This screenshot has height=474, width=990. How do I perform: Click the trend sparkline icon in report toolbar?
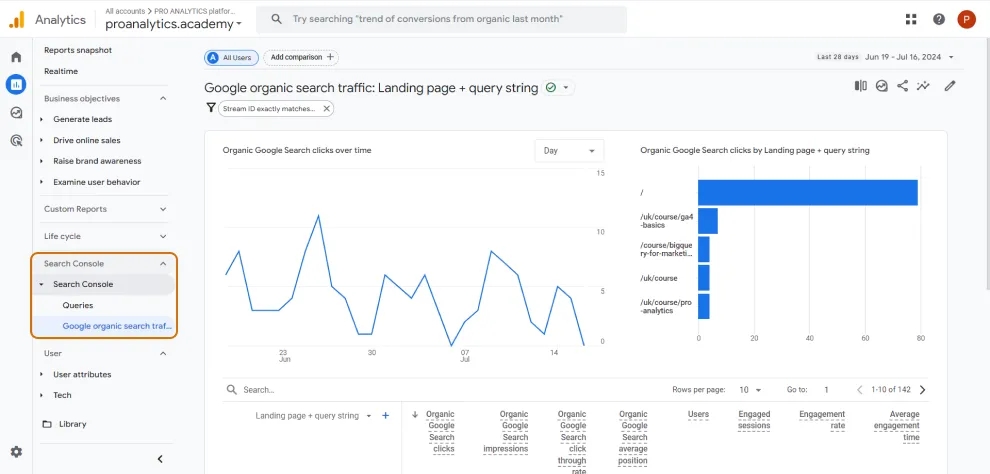pos(924,86)
